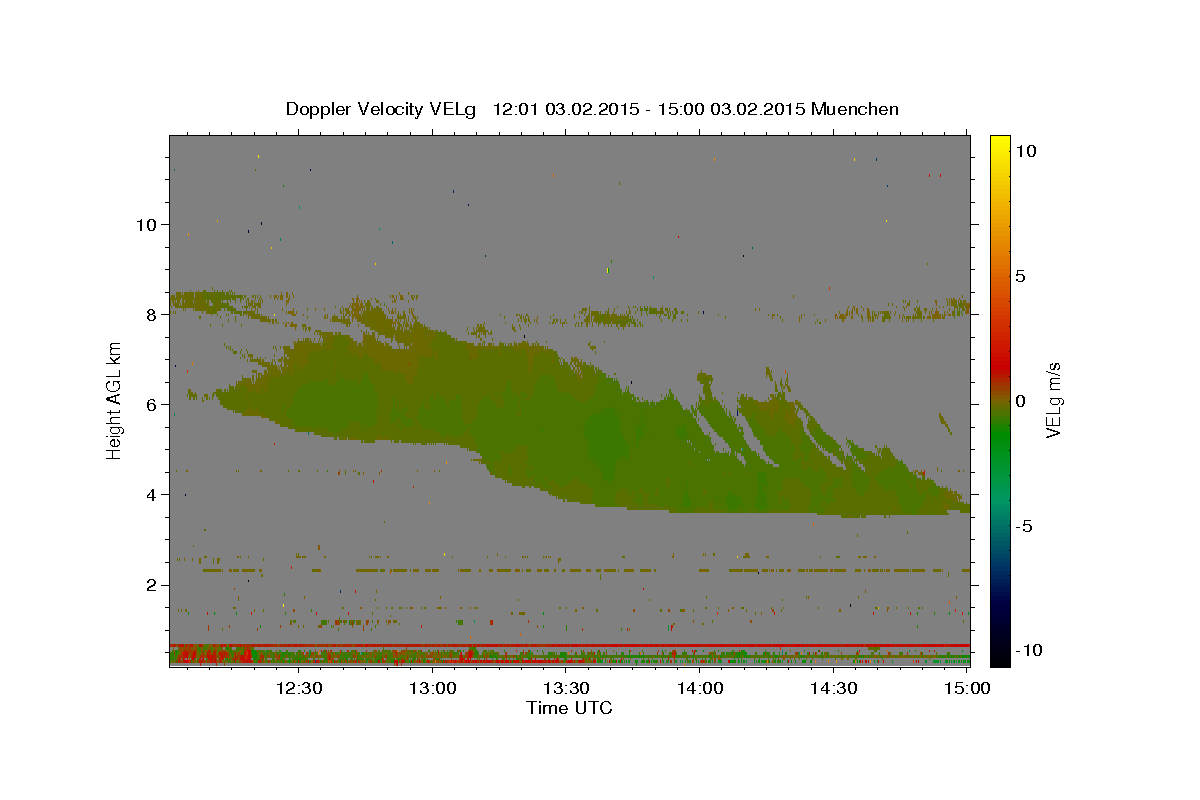Click the colorbar value 0 label
Screen dimensions: 1200x800
tap(1020, 401)
